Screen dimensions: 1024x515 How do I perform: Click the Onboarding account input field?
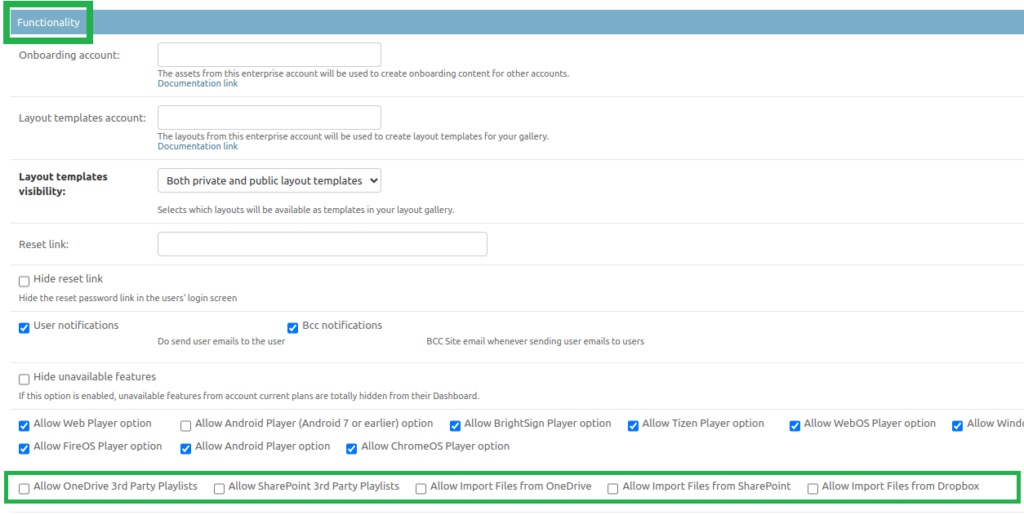pyautogui.click(x=269, y=55)
